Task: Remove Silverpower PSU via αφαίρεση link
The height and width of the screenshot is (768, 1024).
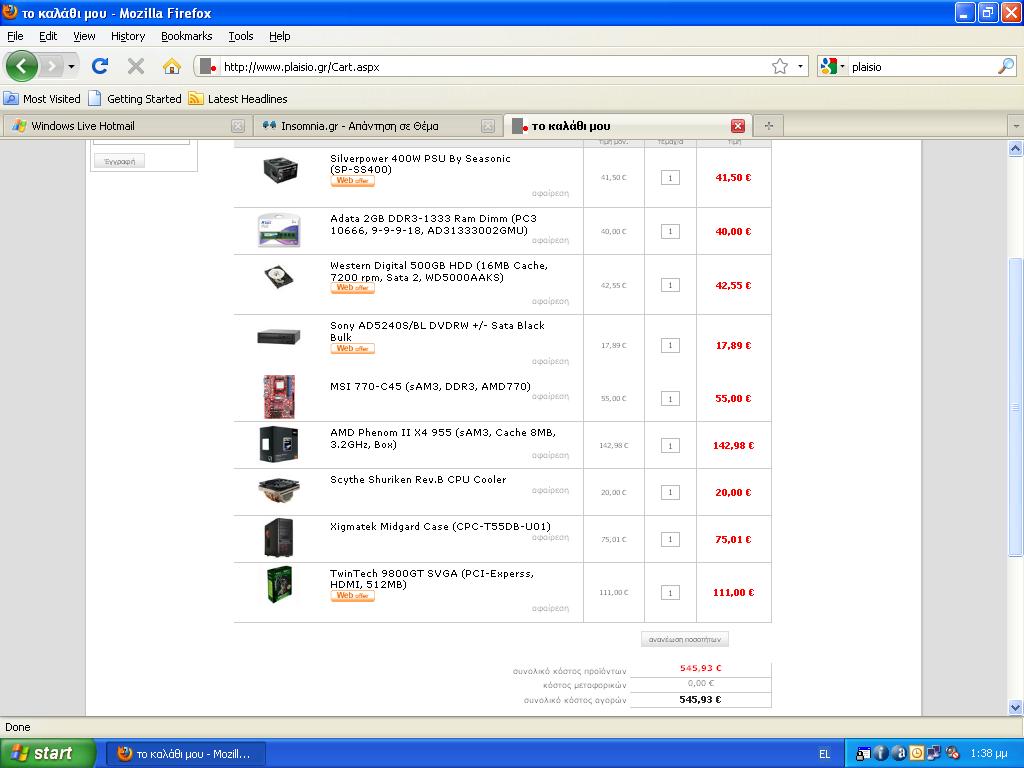Action: [x=551, y=193]
